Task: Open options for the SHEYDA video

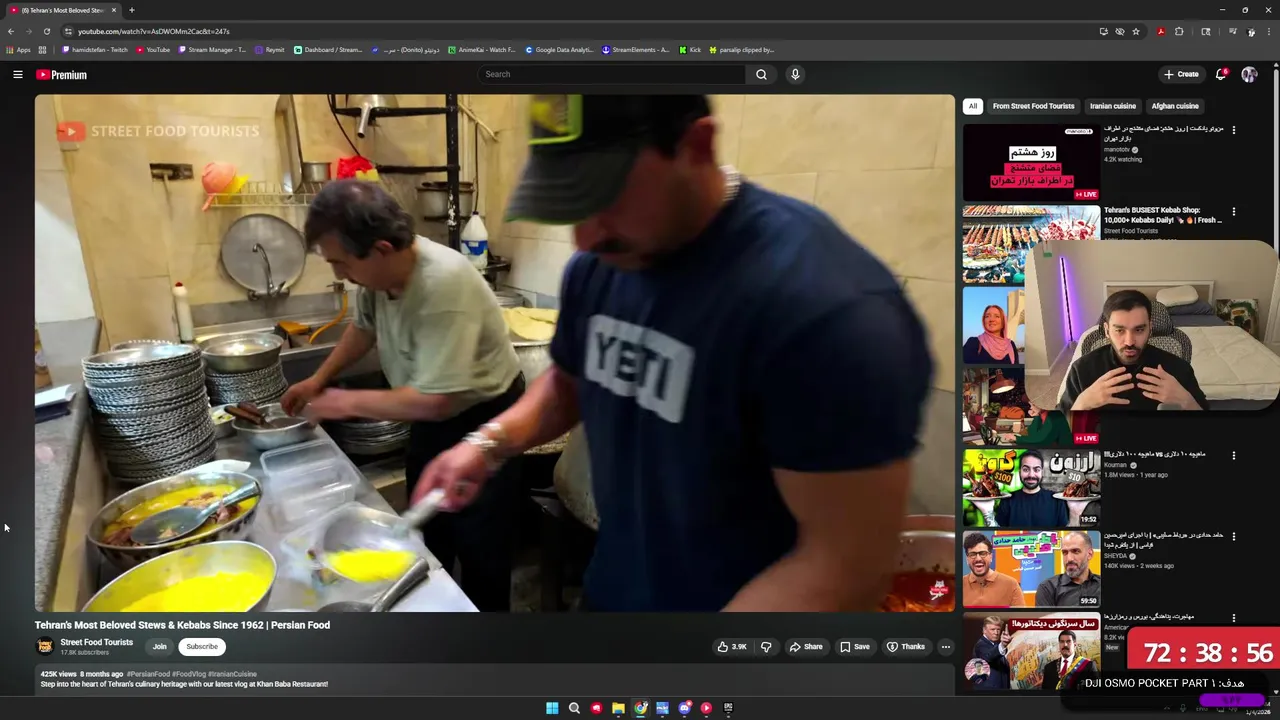Action: point(1233,537)
